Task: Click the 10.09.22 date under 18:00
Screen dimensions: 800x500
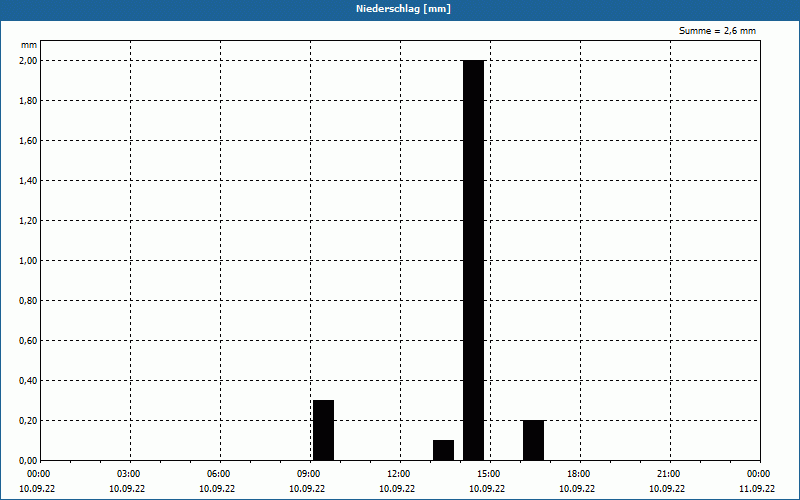Action: point(577,488)
